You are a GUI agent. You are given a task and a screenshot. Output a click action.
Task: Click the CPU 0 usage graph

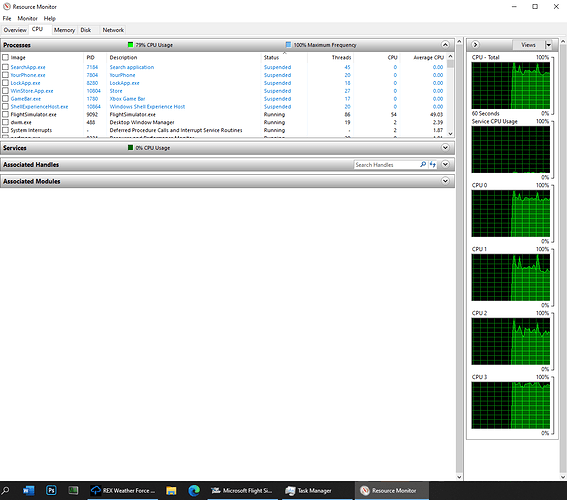[511, 213]
